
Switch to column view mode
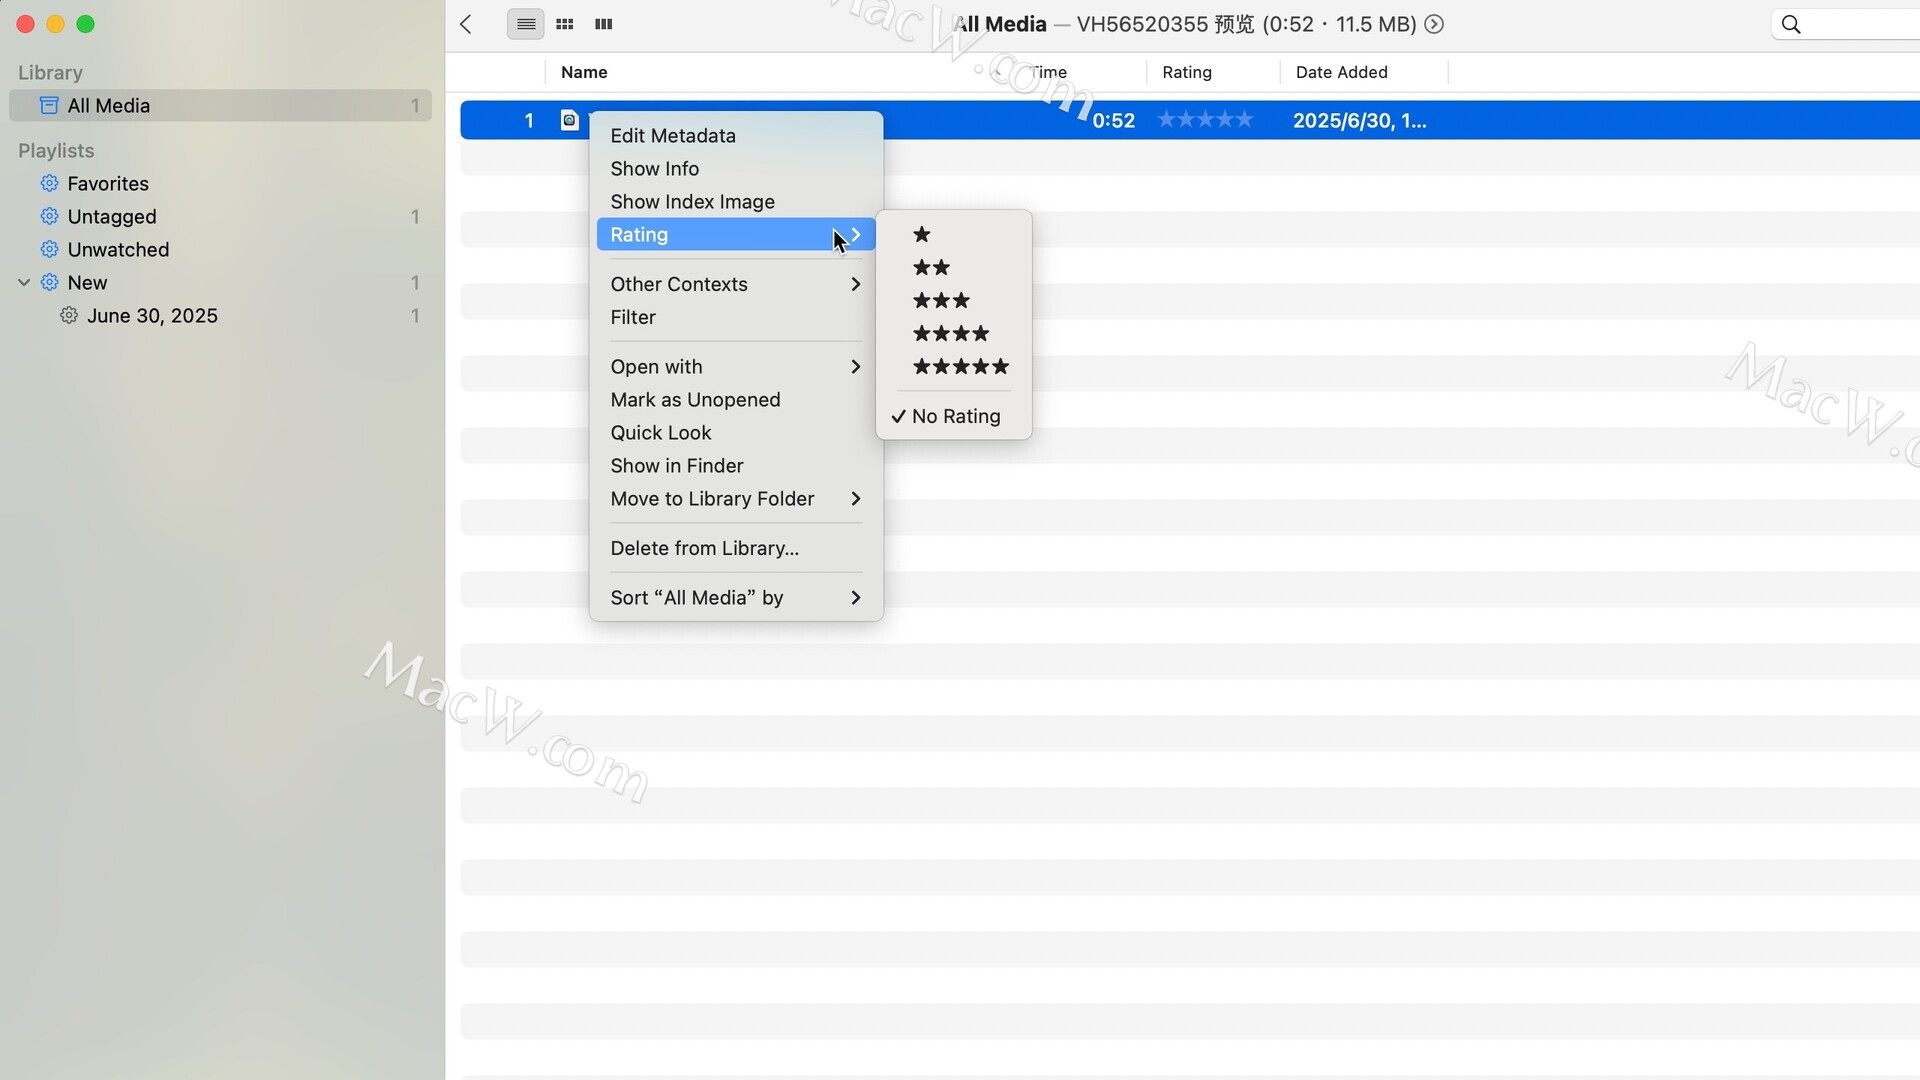(603, 24)
